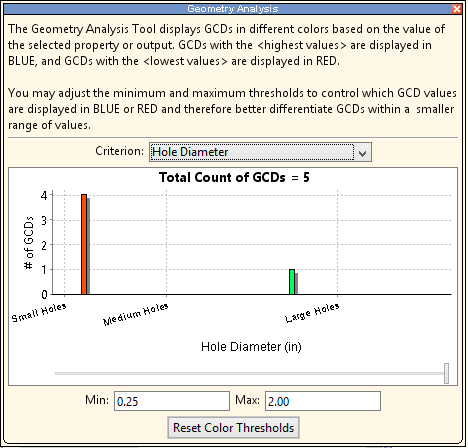The image size is (468, 448).
Task: Click the 'Total Count of GCDs = 5' title
Action: click(x=234, y=177)
